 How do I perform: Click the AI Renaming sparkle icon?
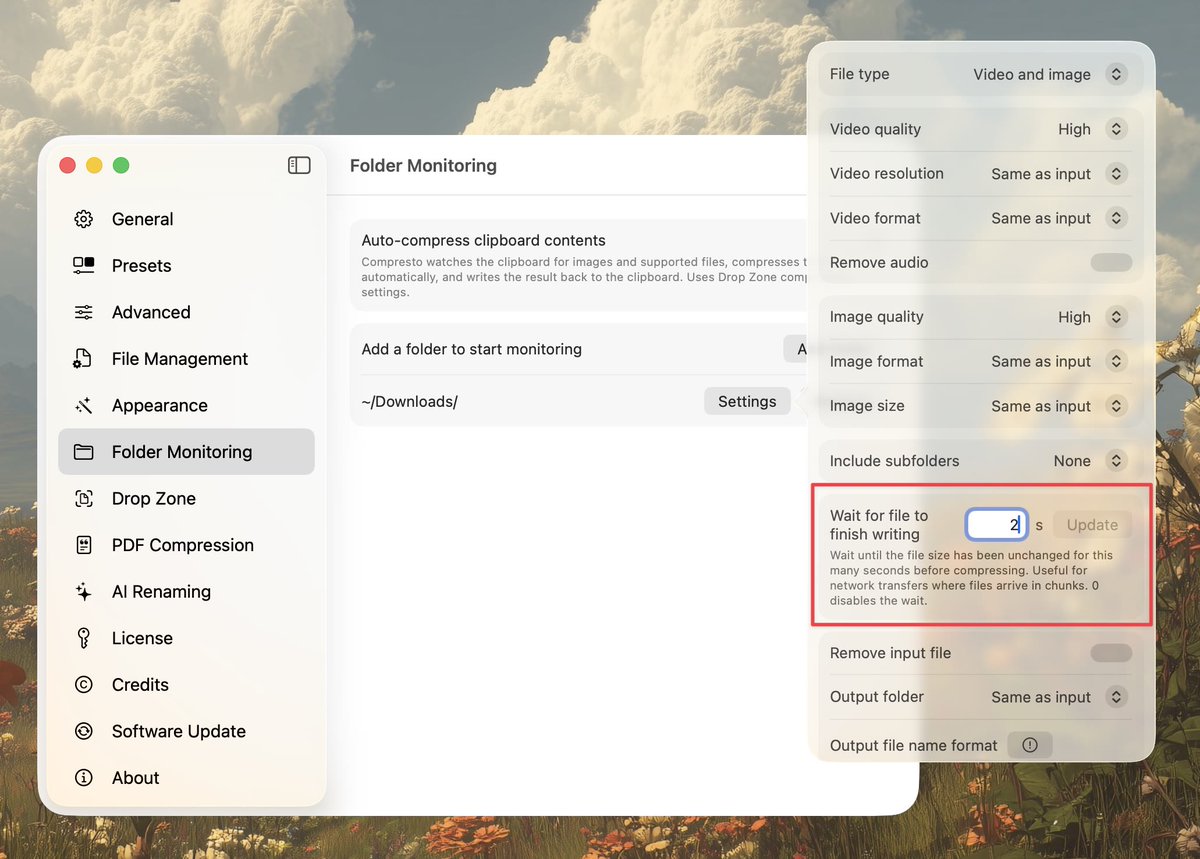click(84, 591)
